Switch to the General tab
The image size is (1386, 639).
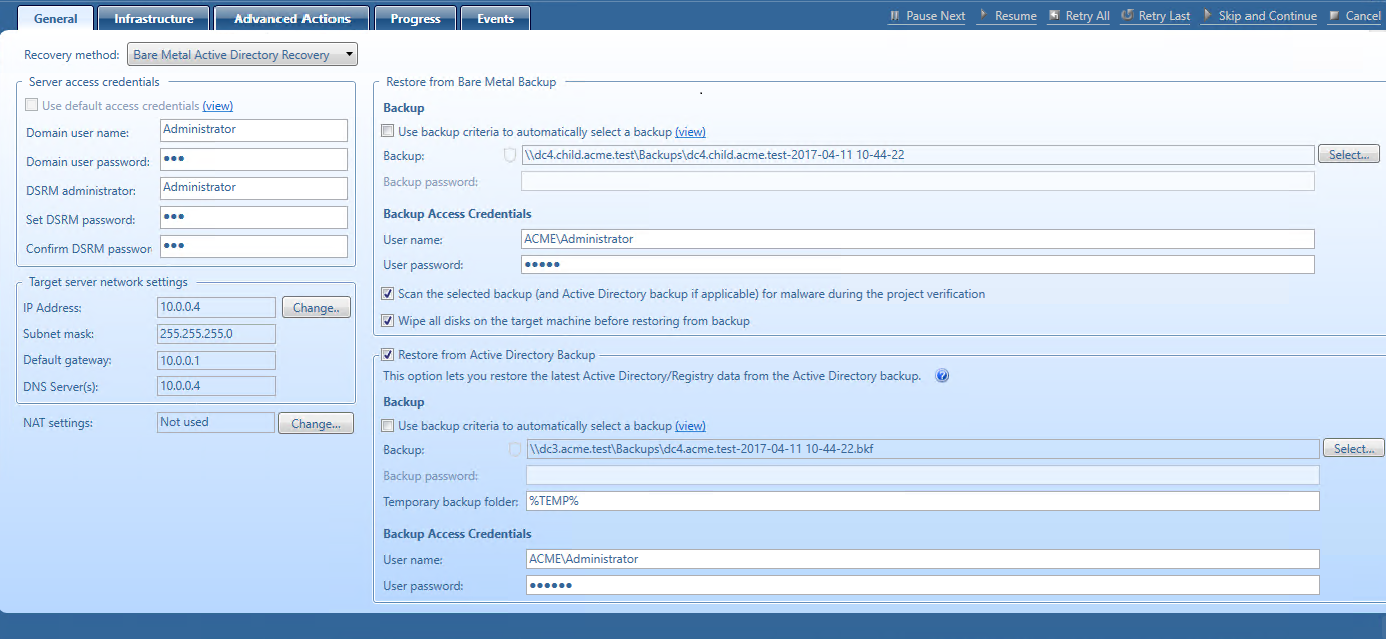coord(56,18)
